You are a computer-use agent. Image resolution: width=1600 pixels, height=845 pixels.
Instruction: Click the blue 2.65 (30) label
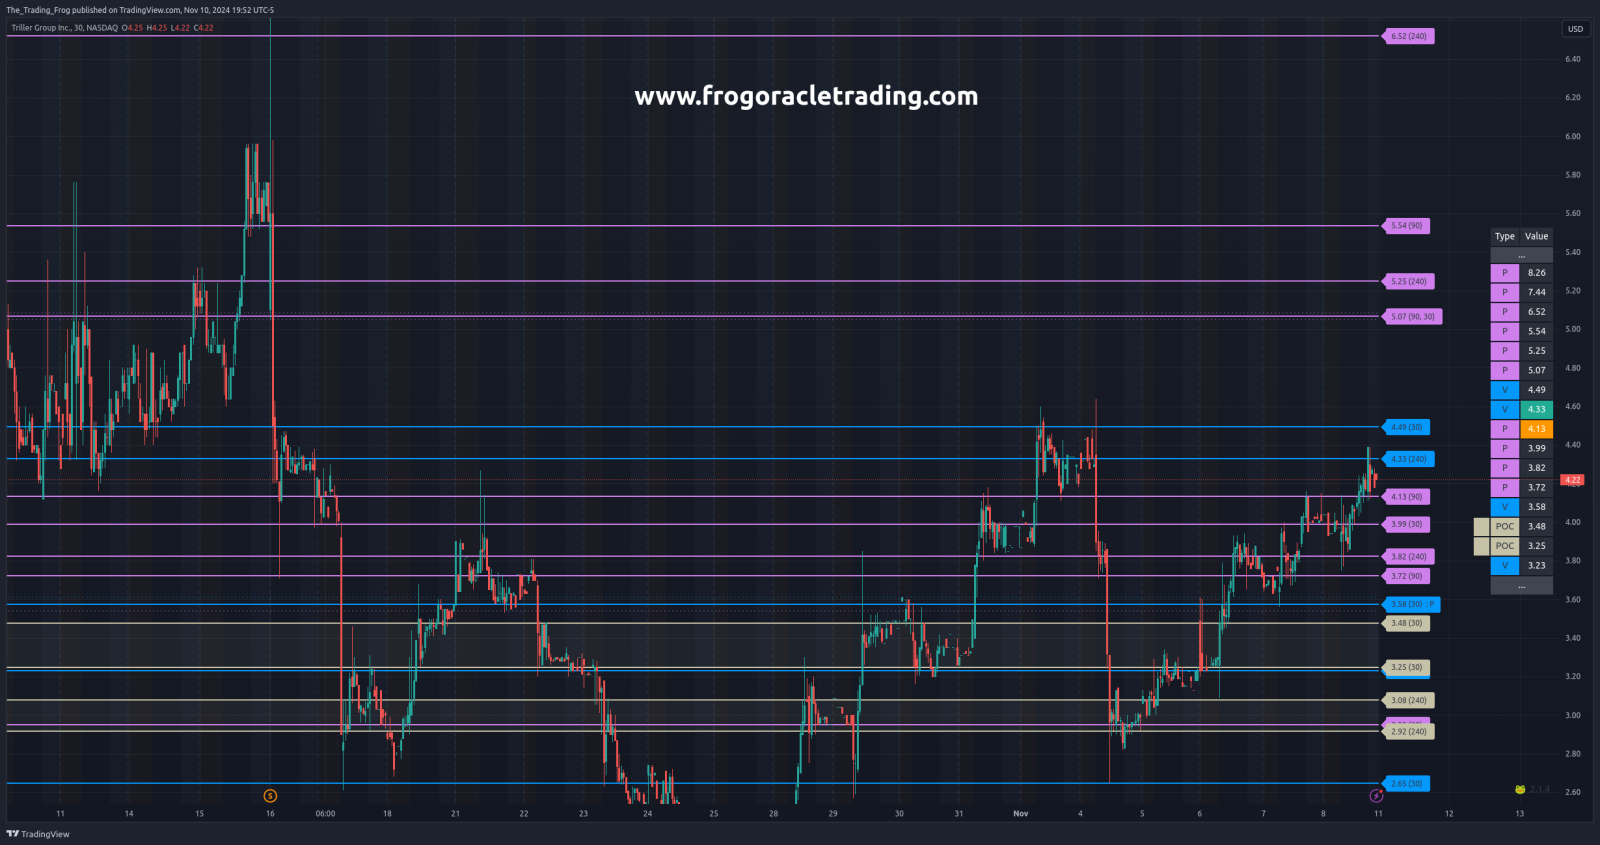(1406, 784)
